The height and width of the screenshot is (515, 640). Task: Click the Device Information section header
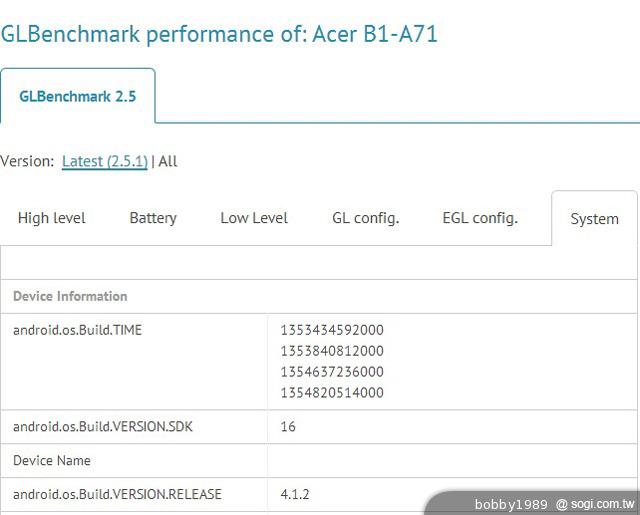click(70, 296)
